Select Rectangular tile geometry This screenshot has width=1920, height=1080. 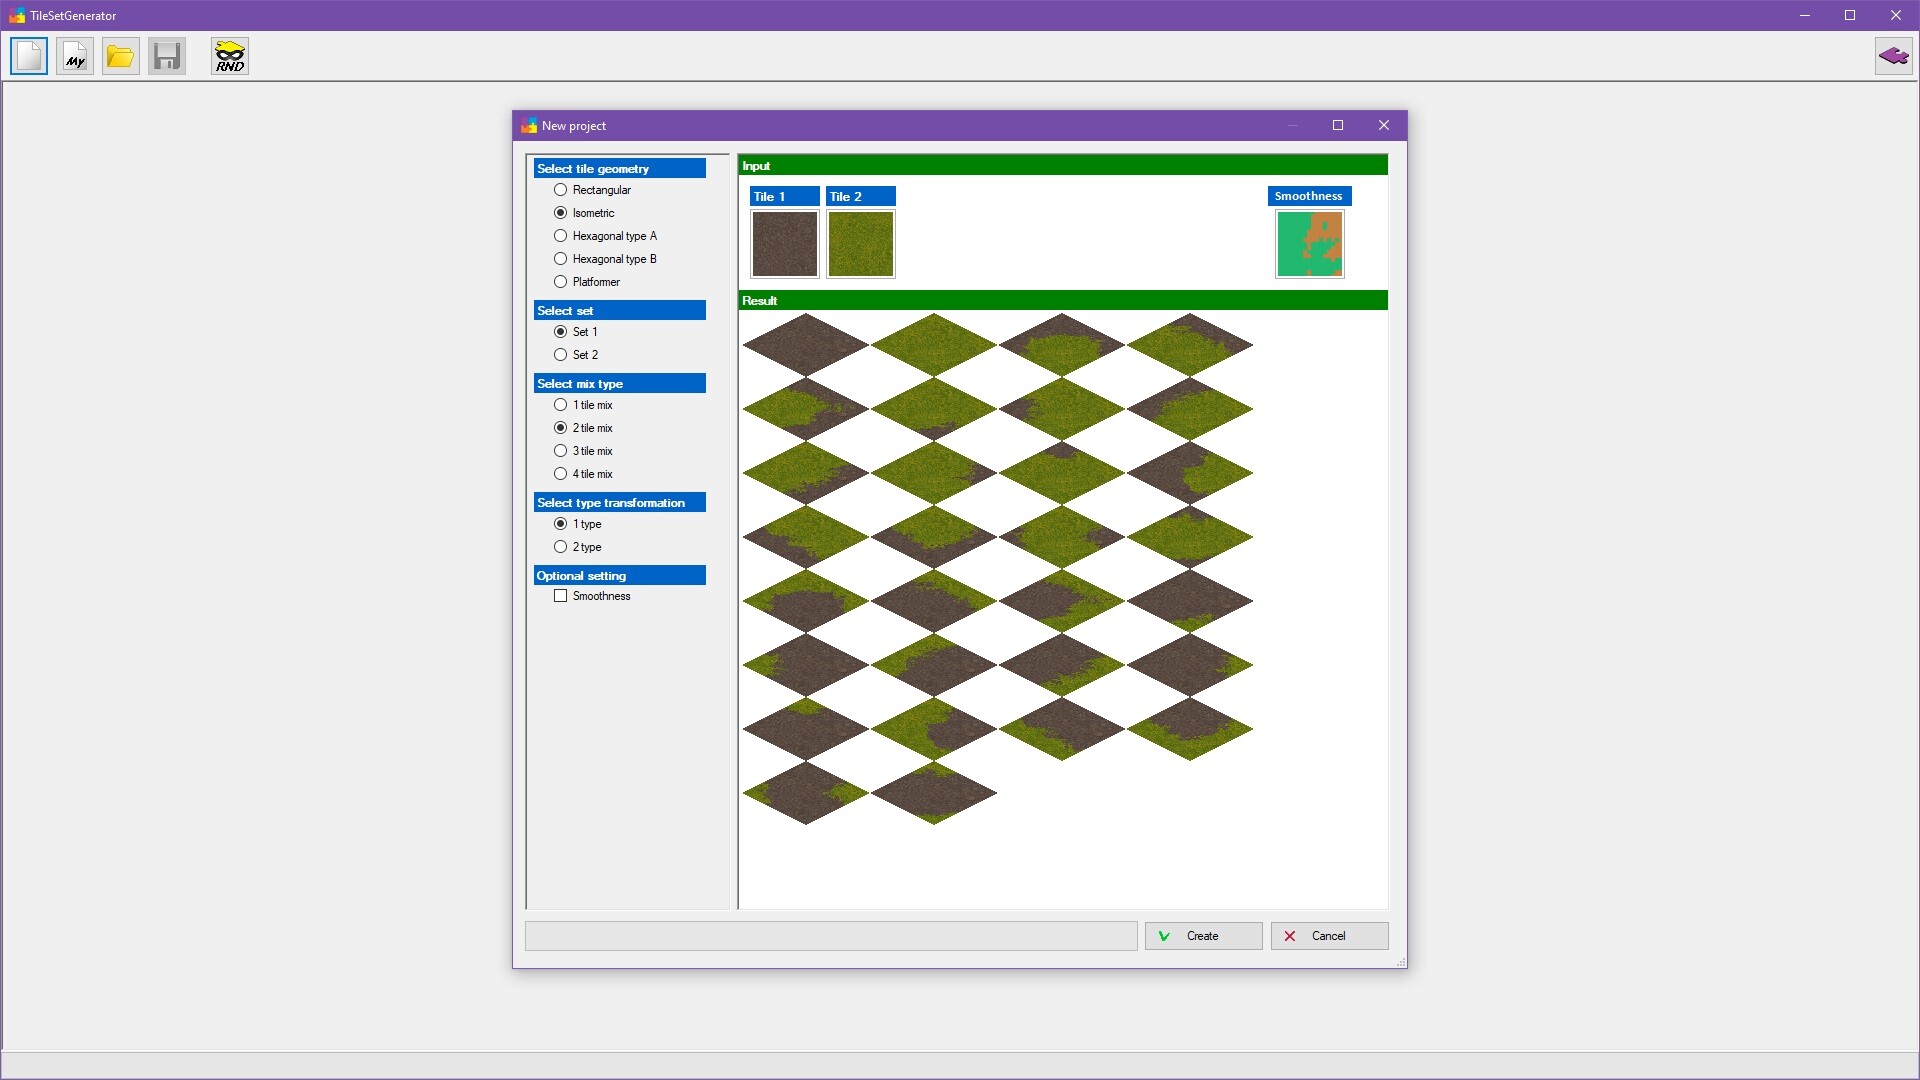click(x=560, y=189)
